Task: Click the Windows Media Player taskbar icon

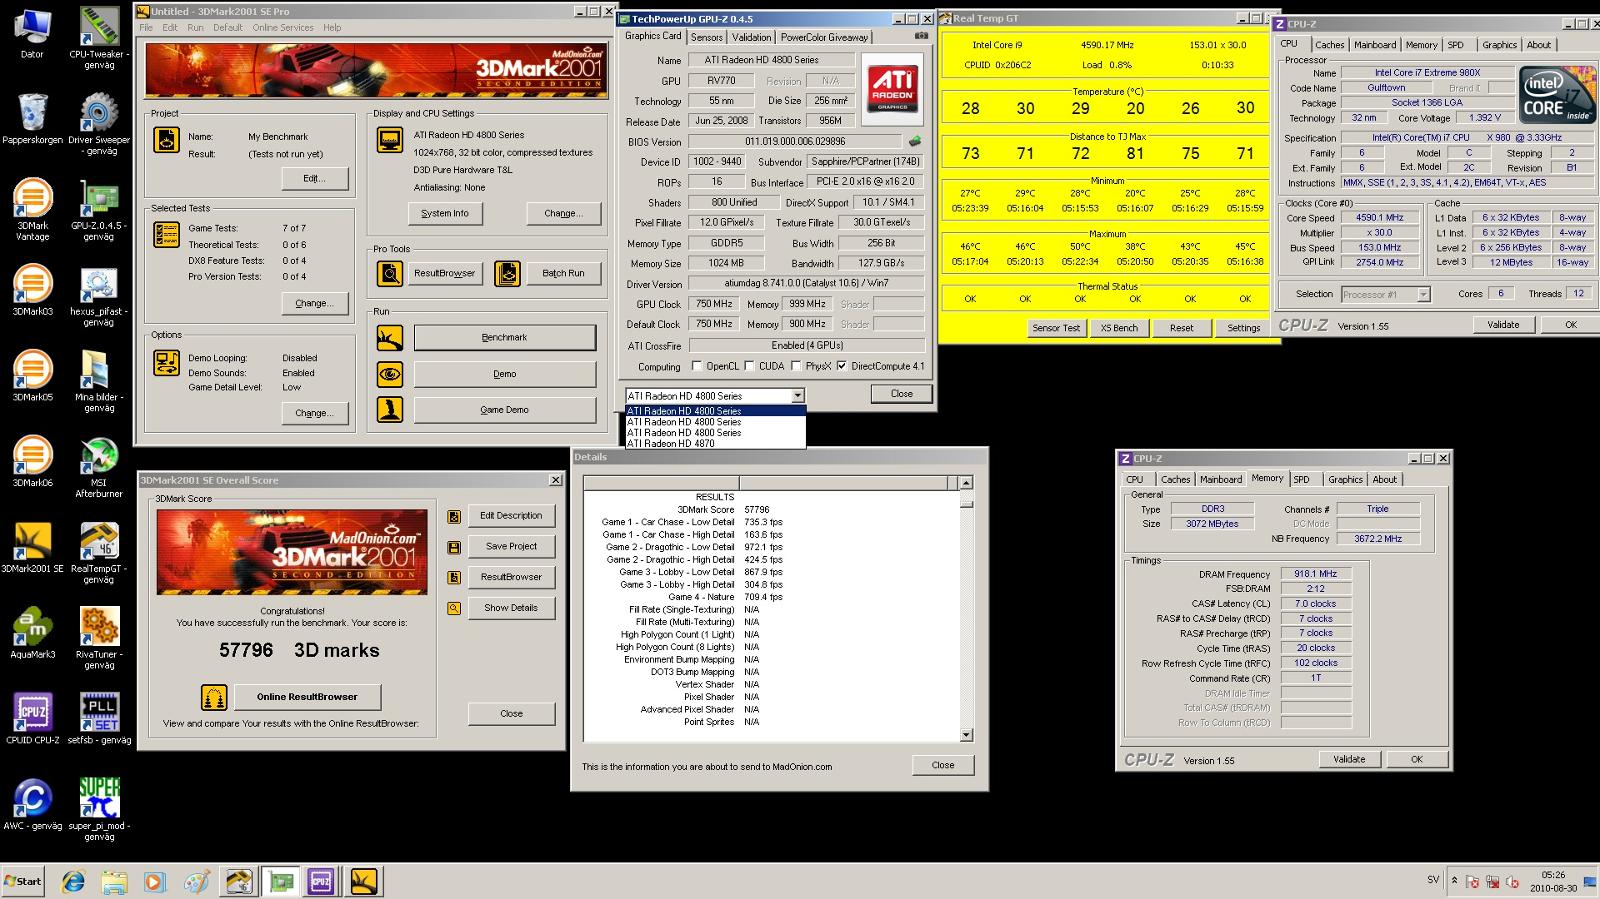Action: 154,882
